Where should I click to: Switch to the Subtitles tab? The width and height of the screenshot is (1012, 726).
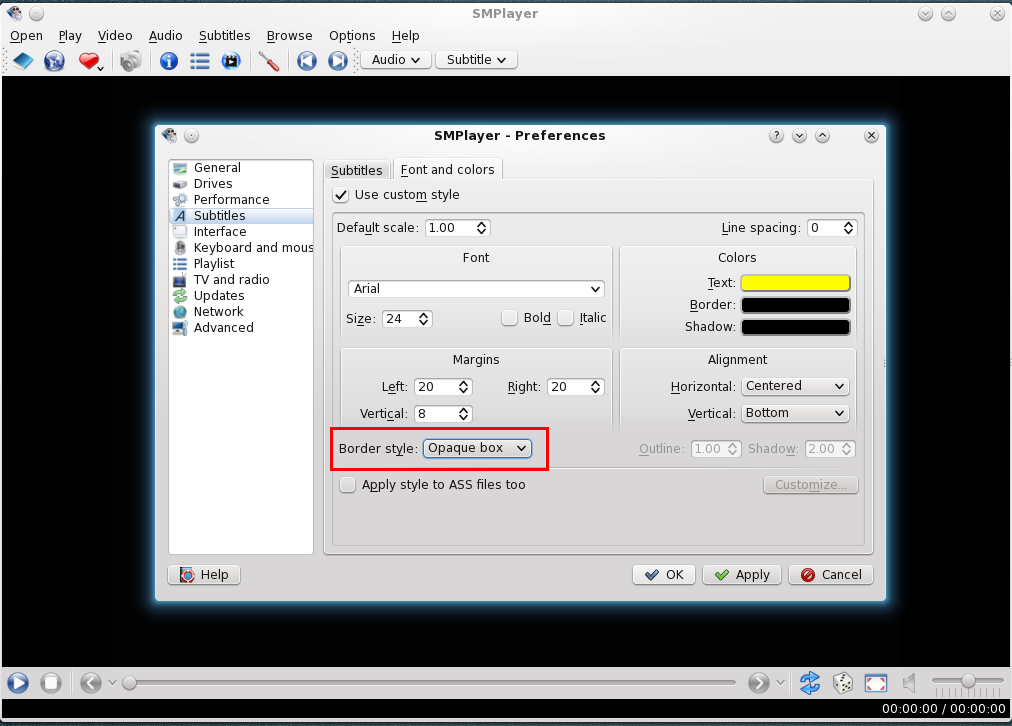(x=356, y=170)
